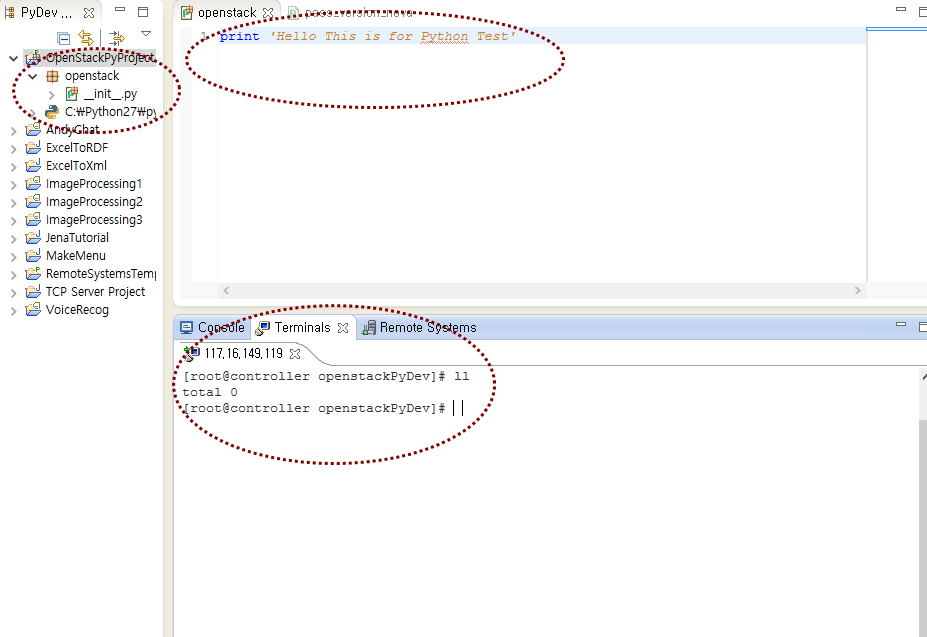Collapse the OpenStackPyProject tree
Image resolution: width=927 pixels, height=637 pixels.
(13, 57)
